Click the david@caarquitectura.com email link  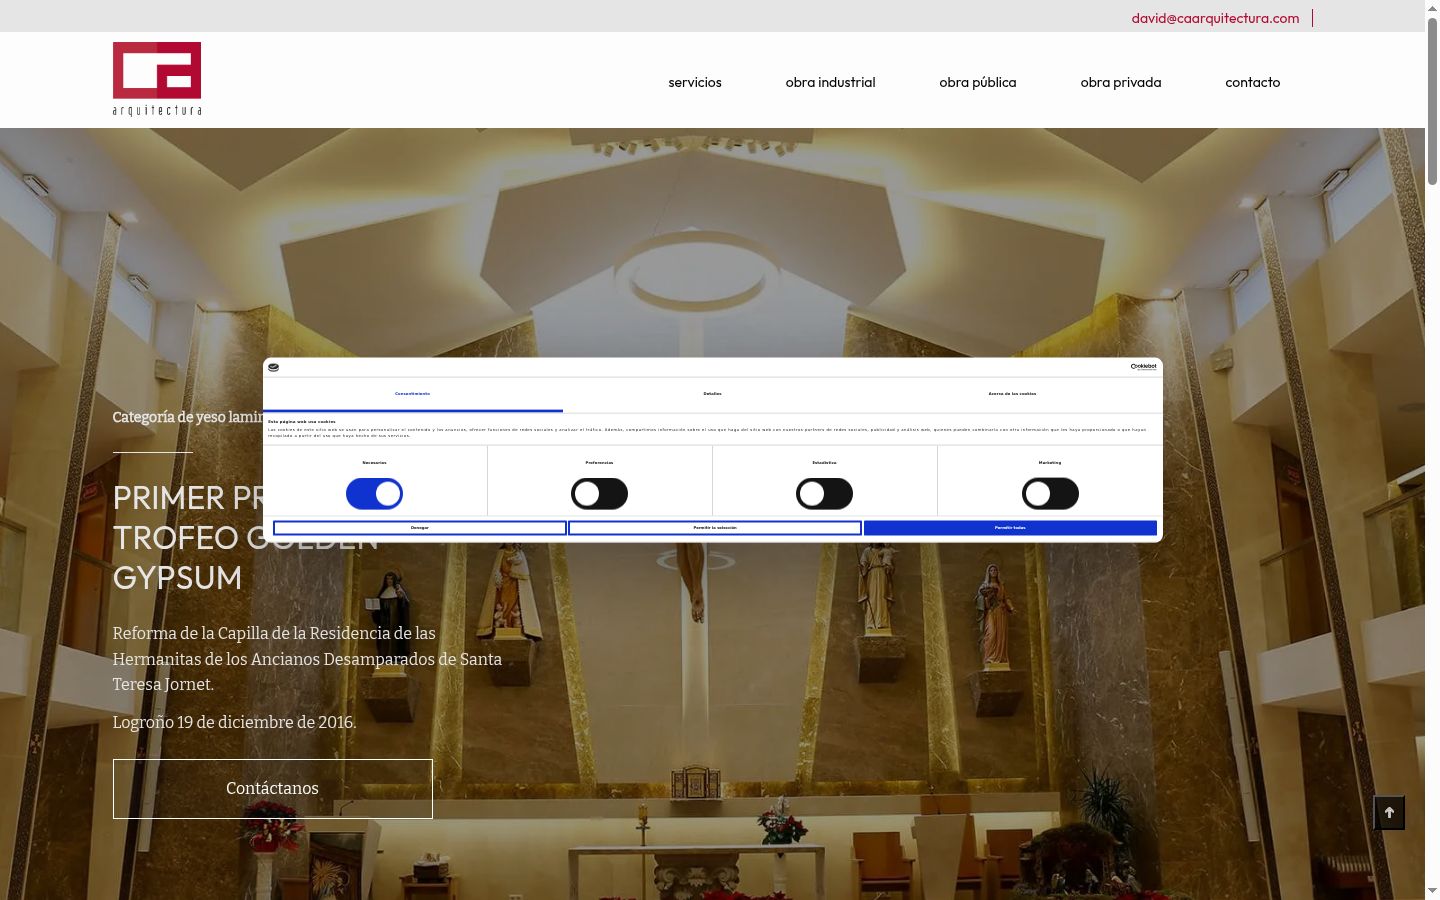(x=1215, y=18)
